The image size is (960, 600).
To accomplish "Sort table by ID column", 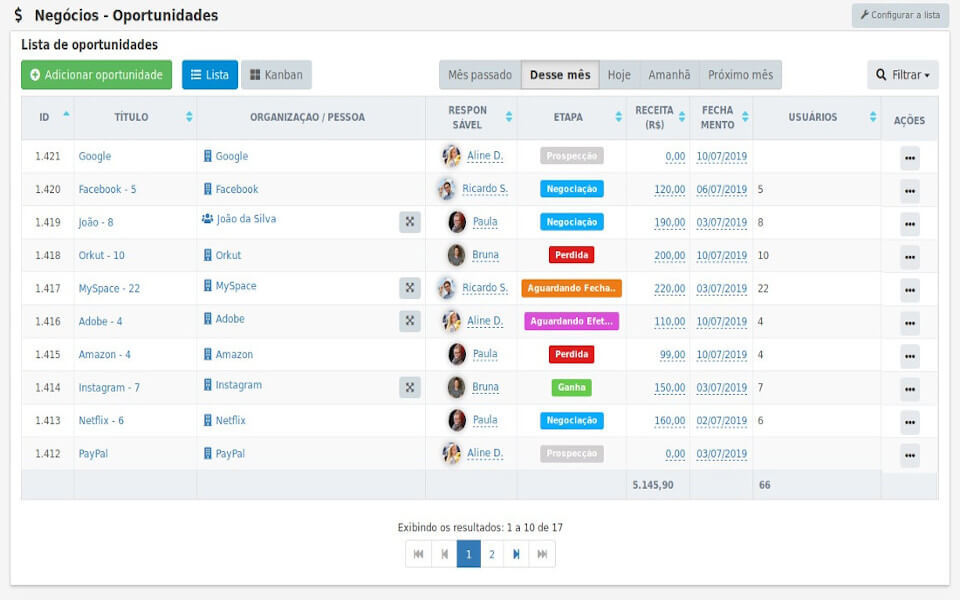I will 66,116.
